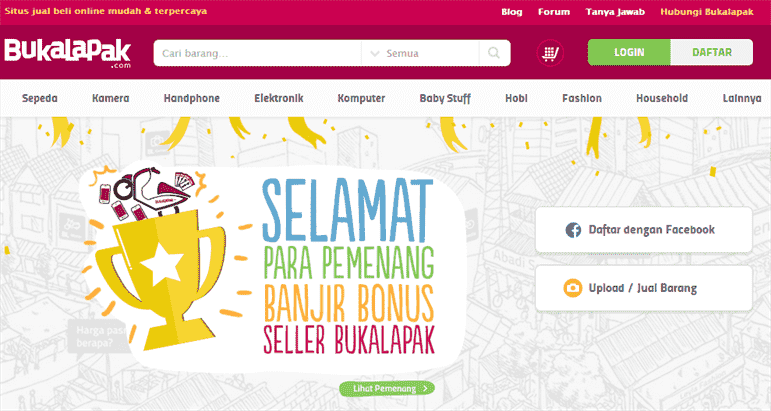Click the magnifier search icon
This screenshot has width=771, height=411.
pyautogui.click(x=494, y=53)
